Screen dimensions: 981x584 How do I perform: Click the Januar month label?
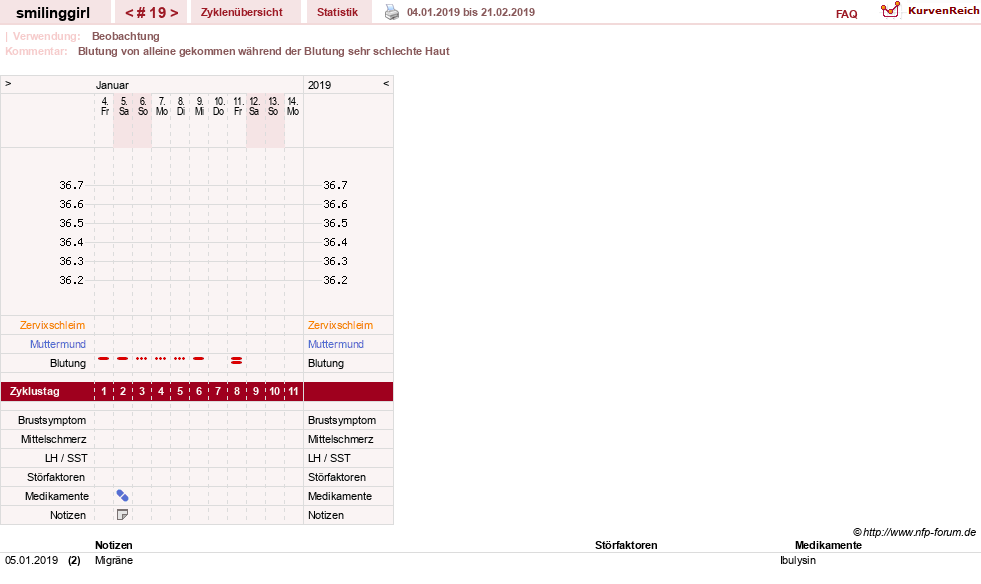[x=112, y=85]
